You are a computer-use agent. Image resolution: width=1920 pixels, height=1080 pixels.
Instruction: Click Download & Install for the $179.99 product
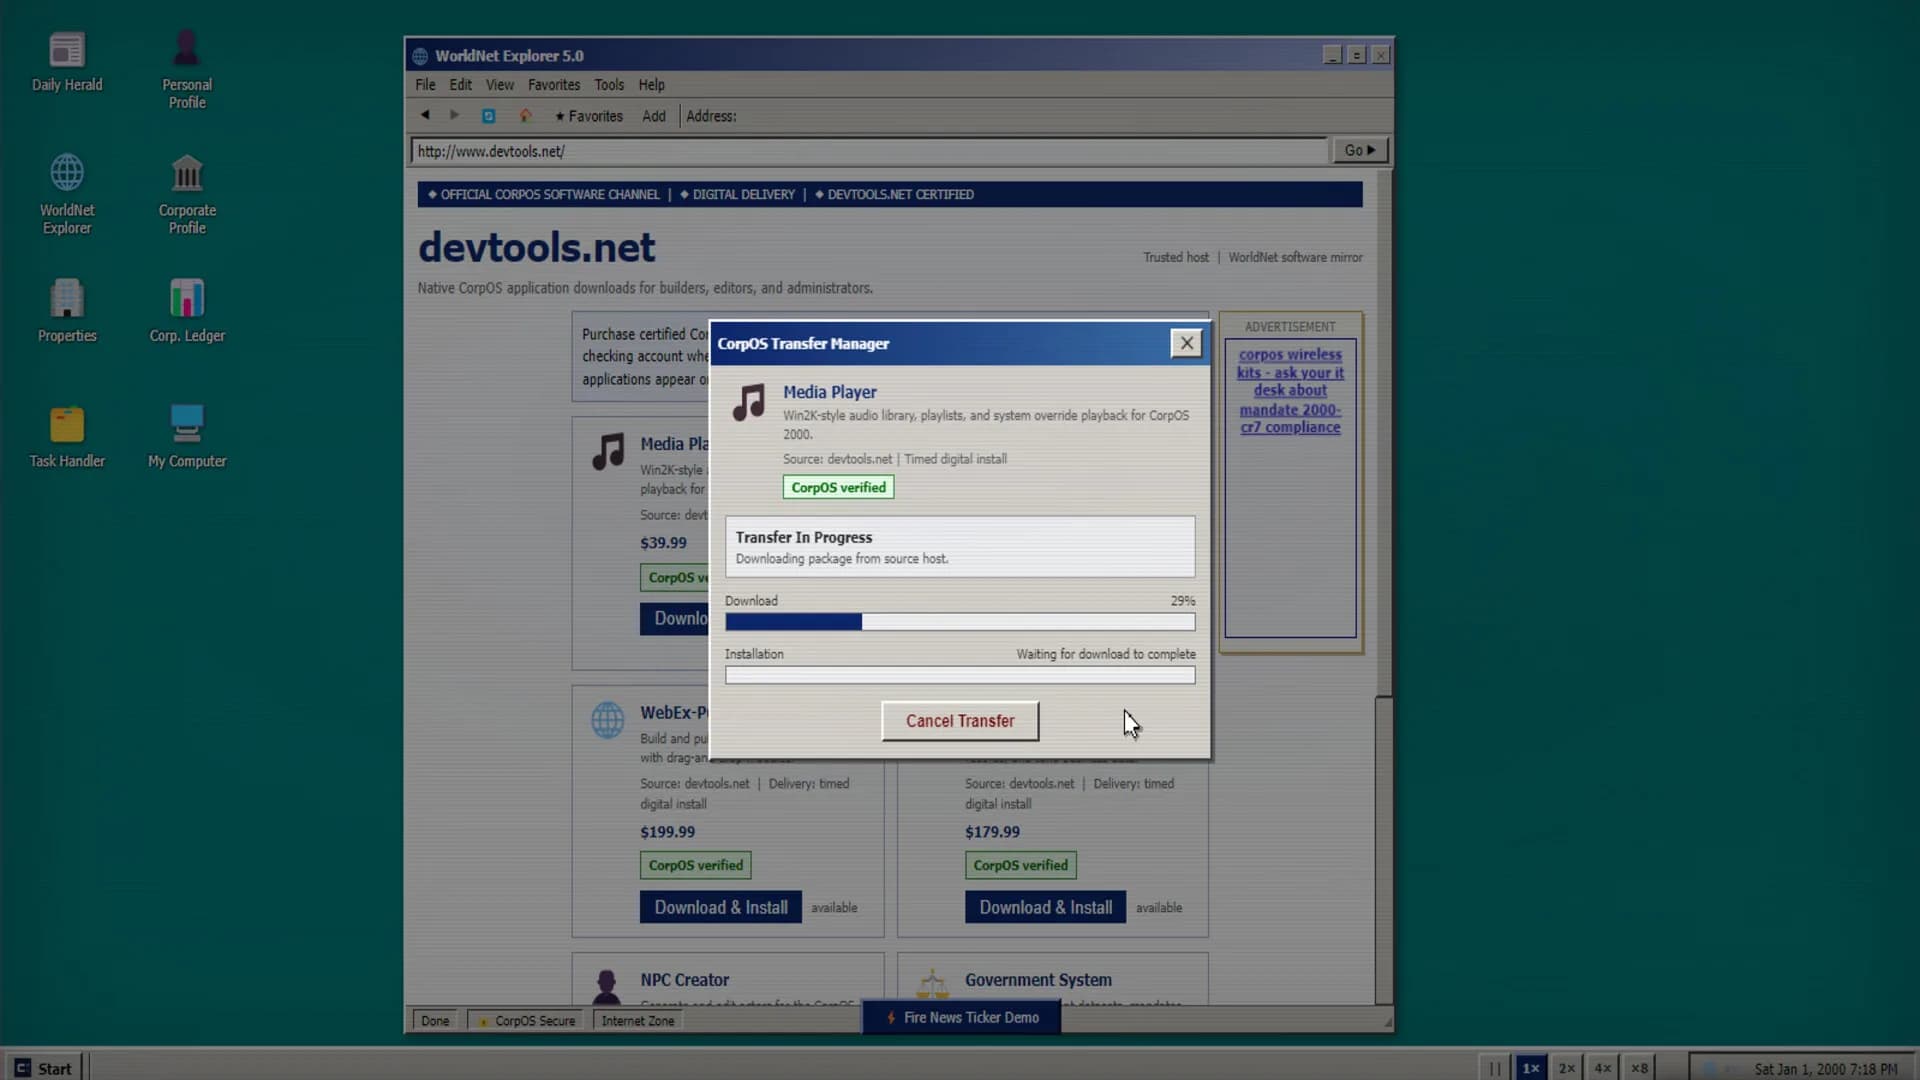(x=1045, y=907)
